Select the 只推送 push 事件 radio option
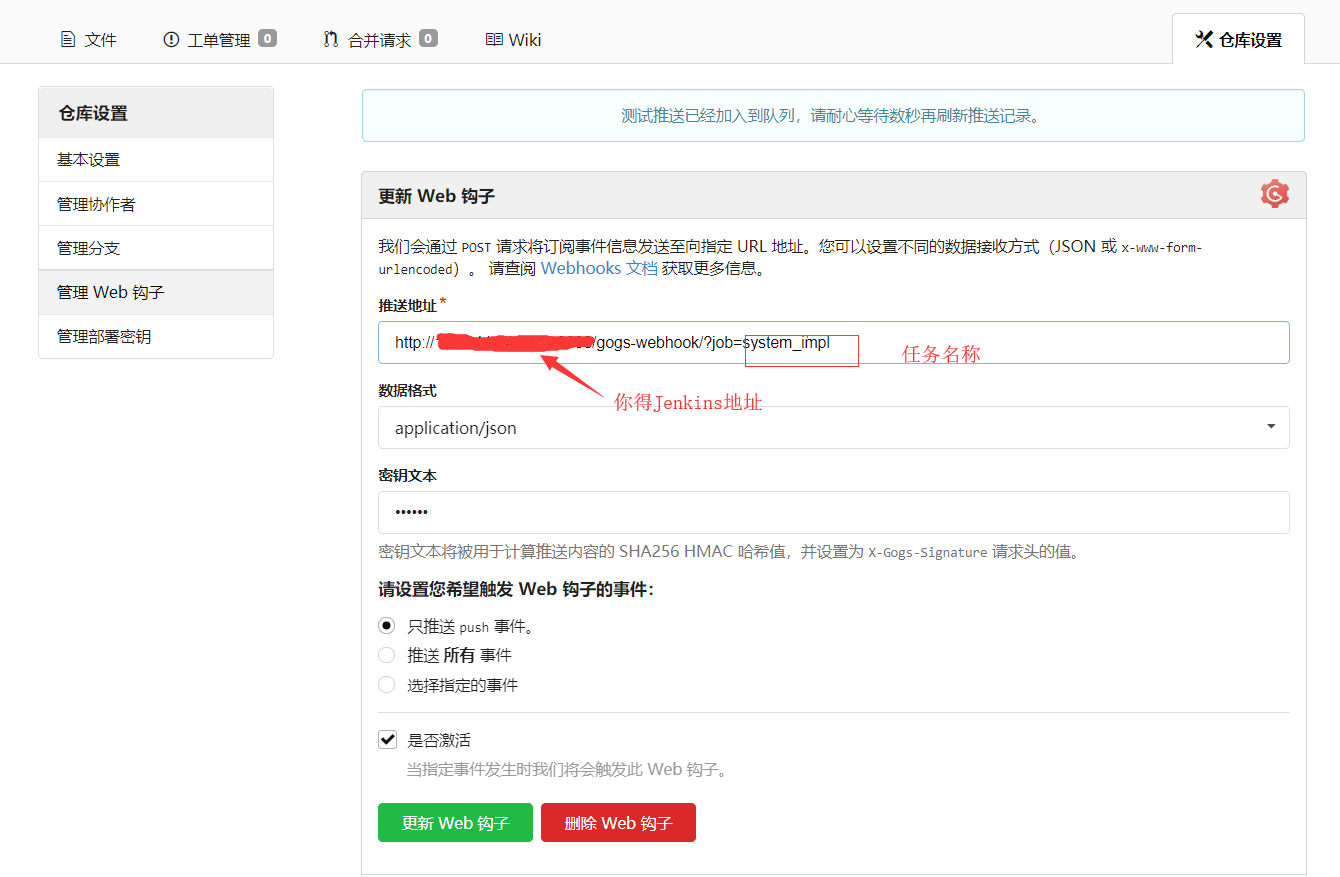 386,626
